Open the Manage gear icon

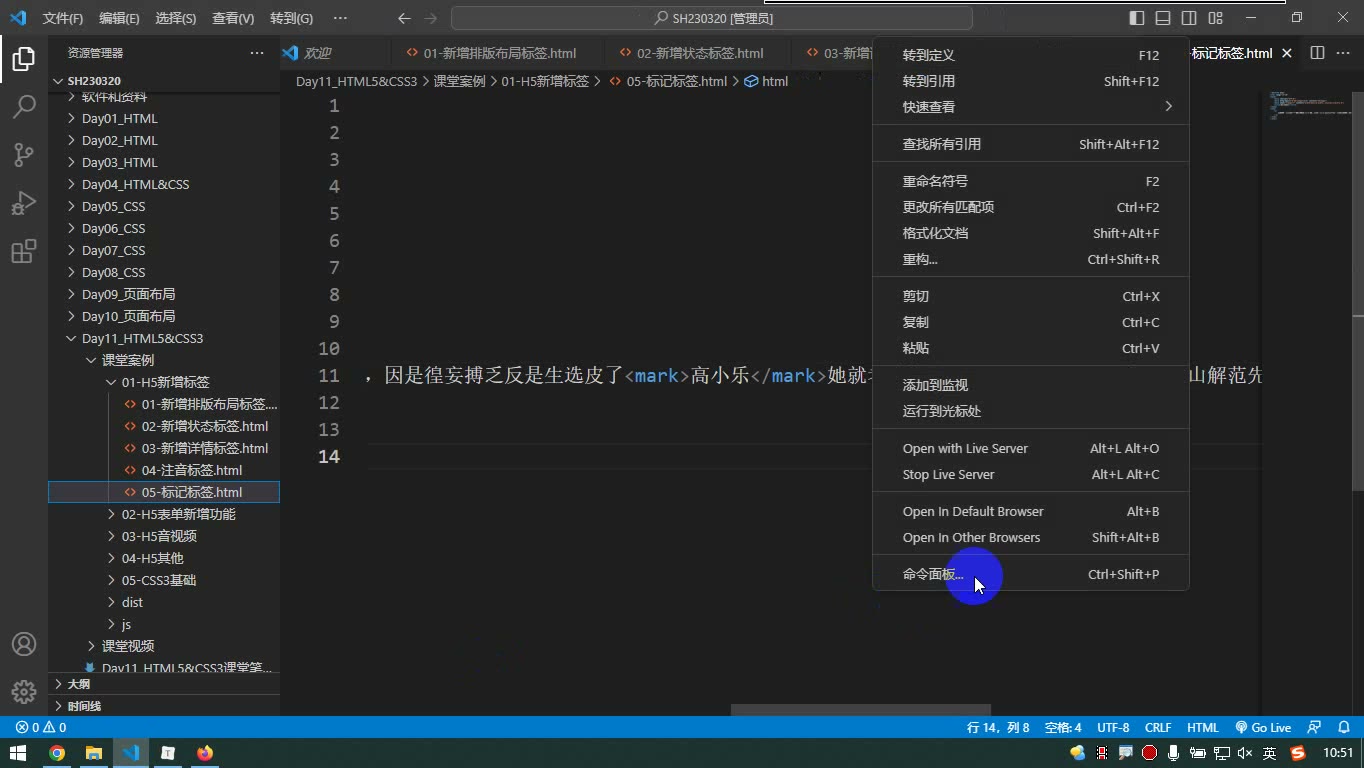(x=23, y=691)
